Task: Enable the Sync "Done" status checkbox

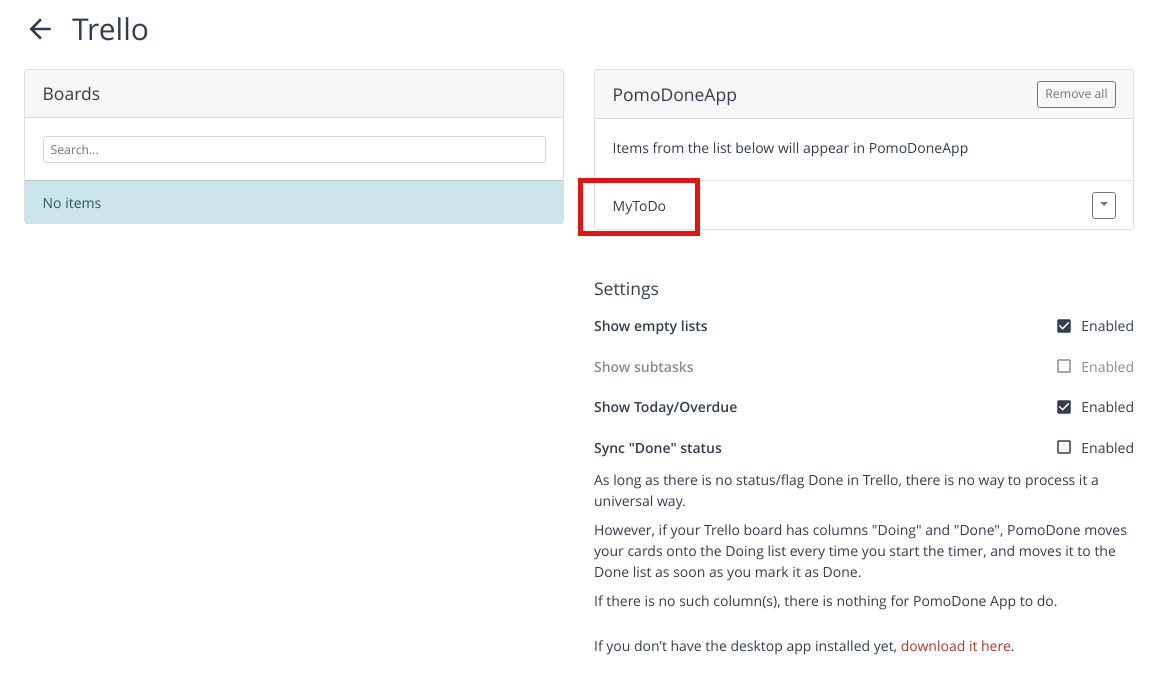Action: pos(1064,448)
